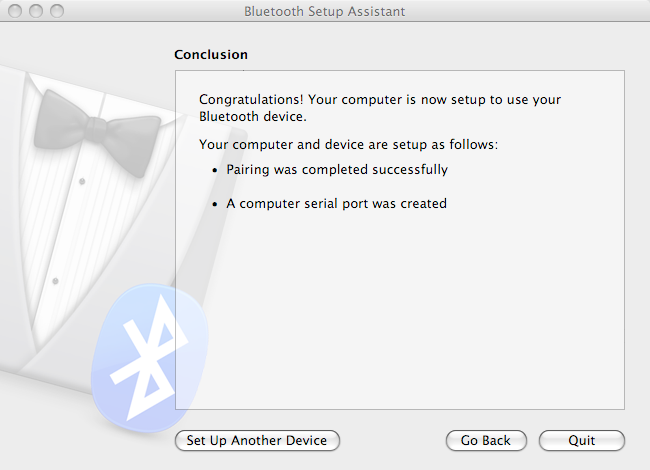
Task: Click the bullet dot beside the serial port line
Action: point(214,204)
